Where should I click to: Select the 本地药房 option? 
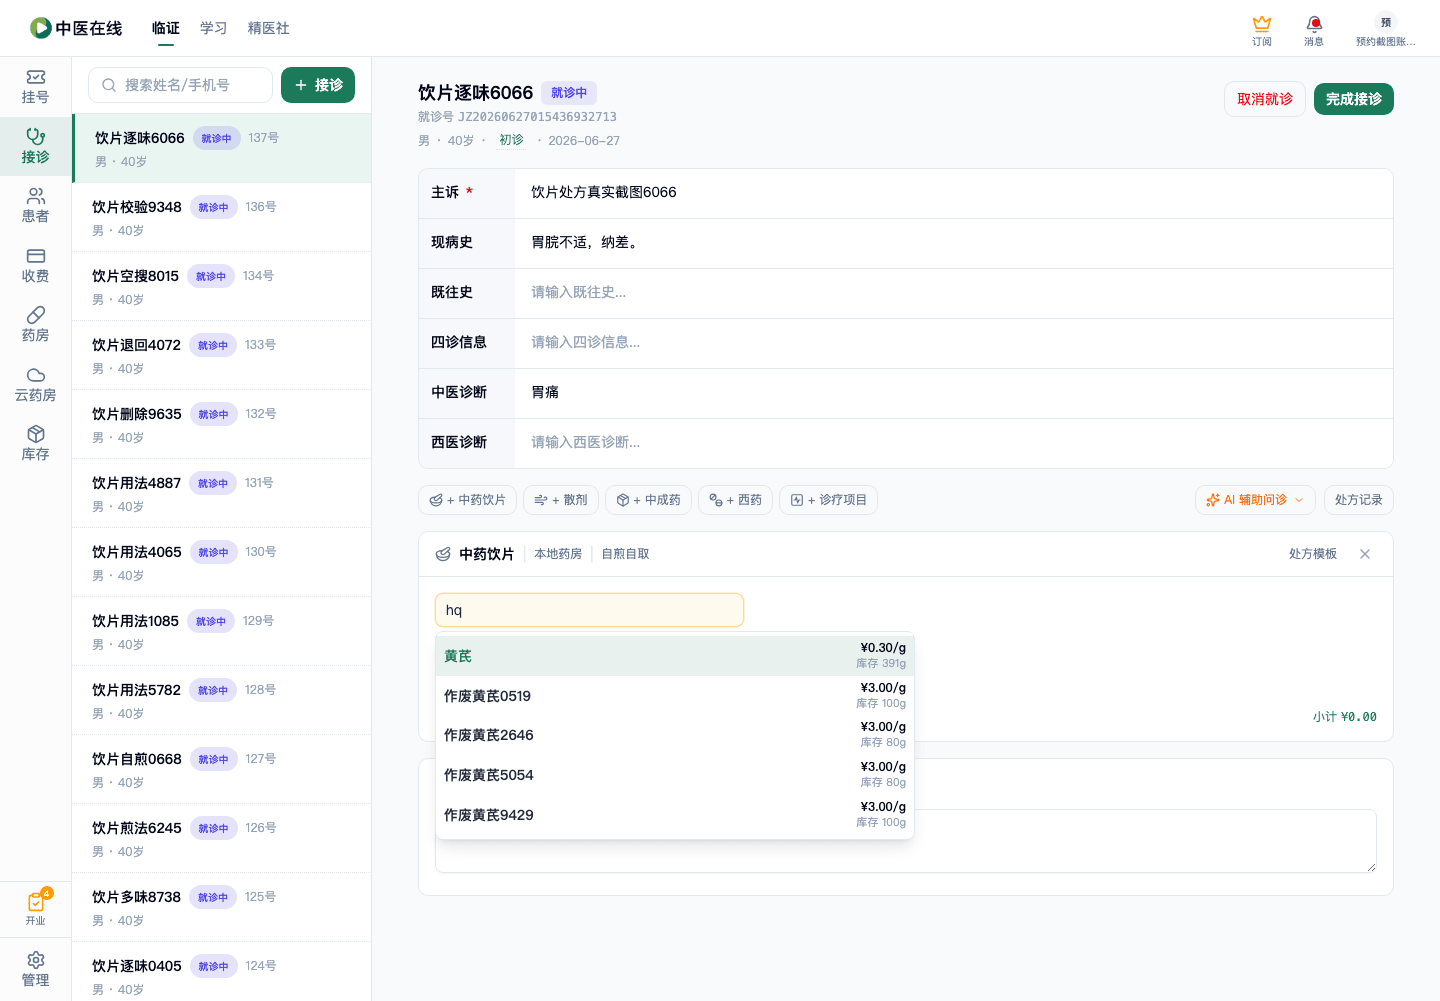(558, 554)
